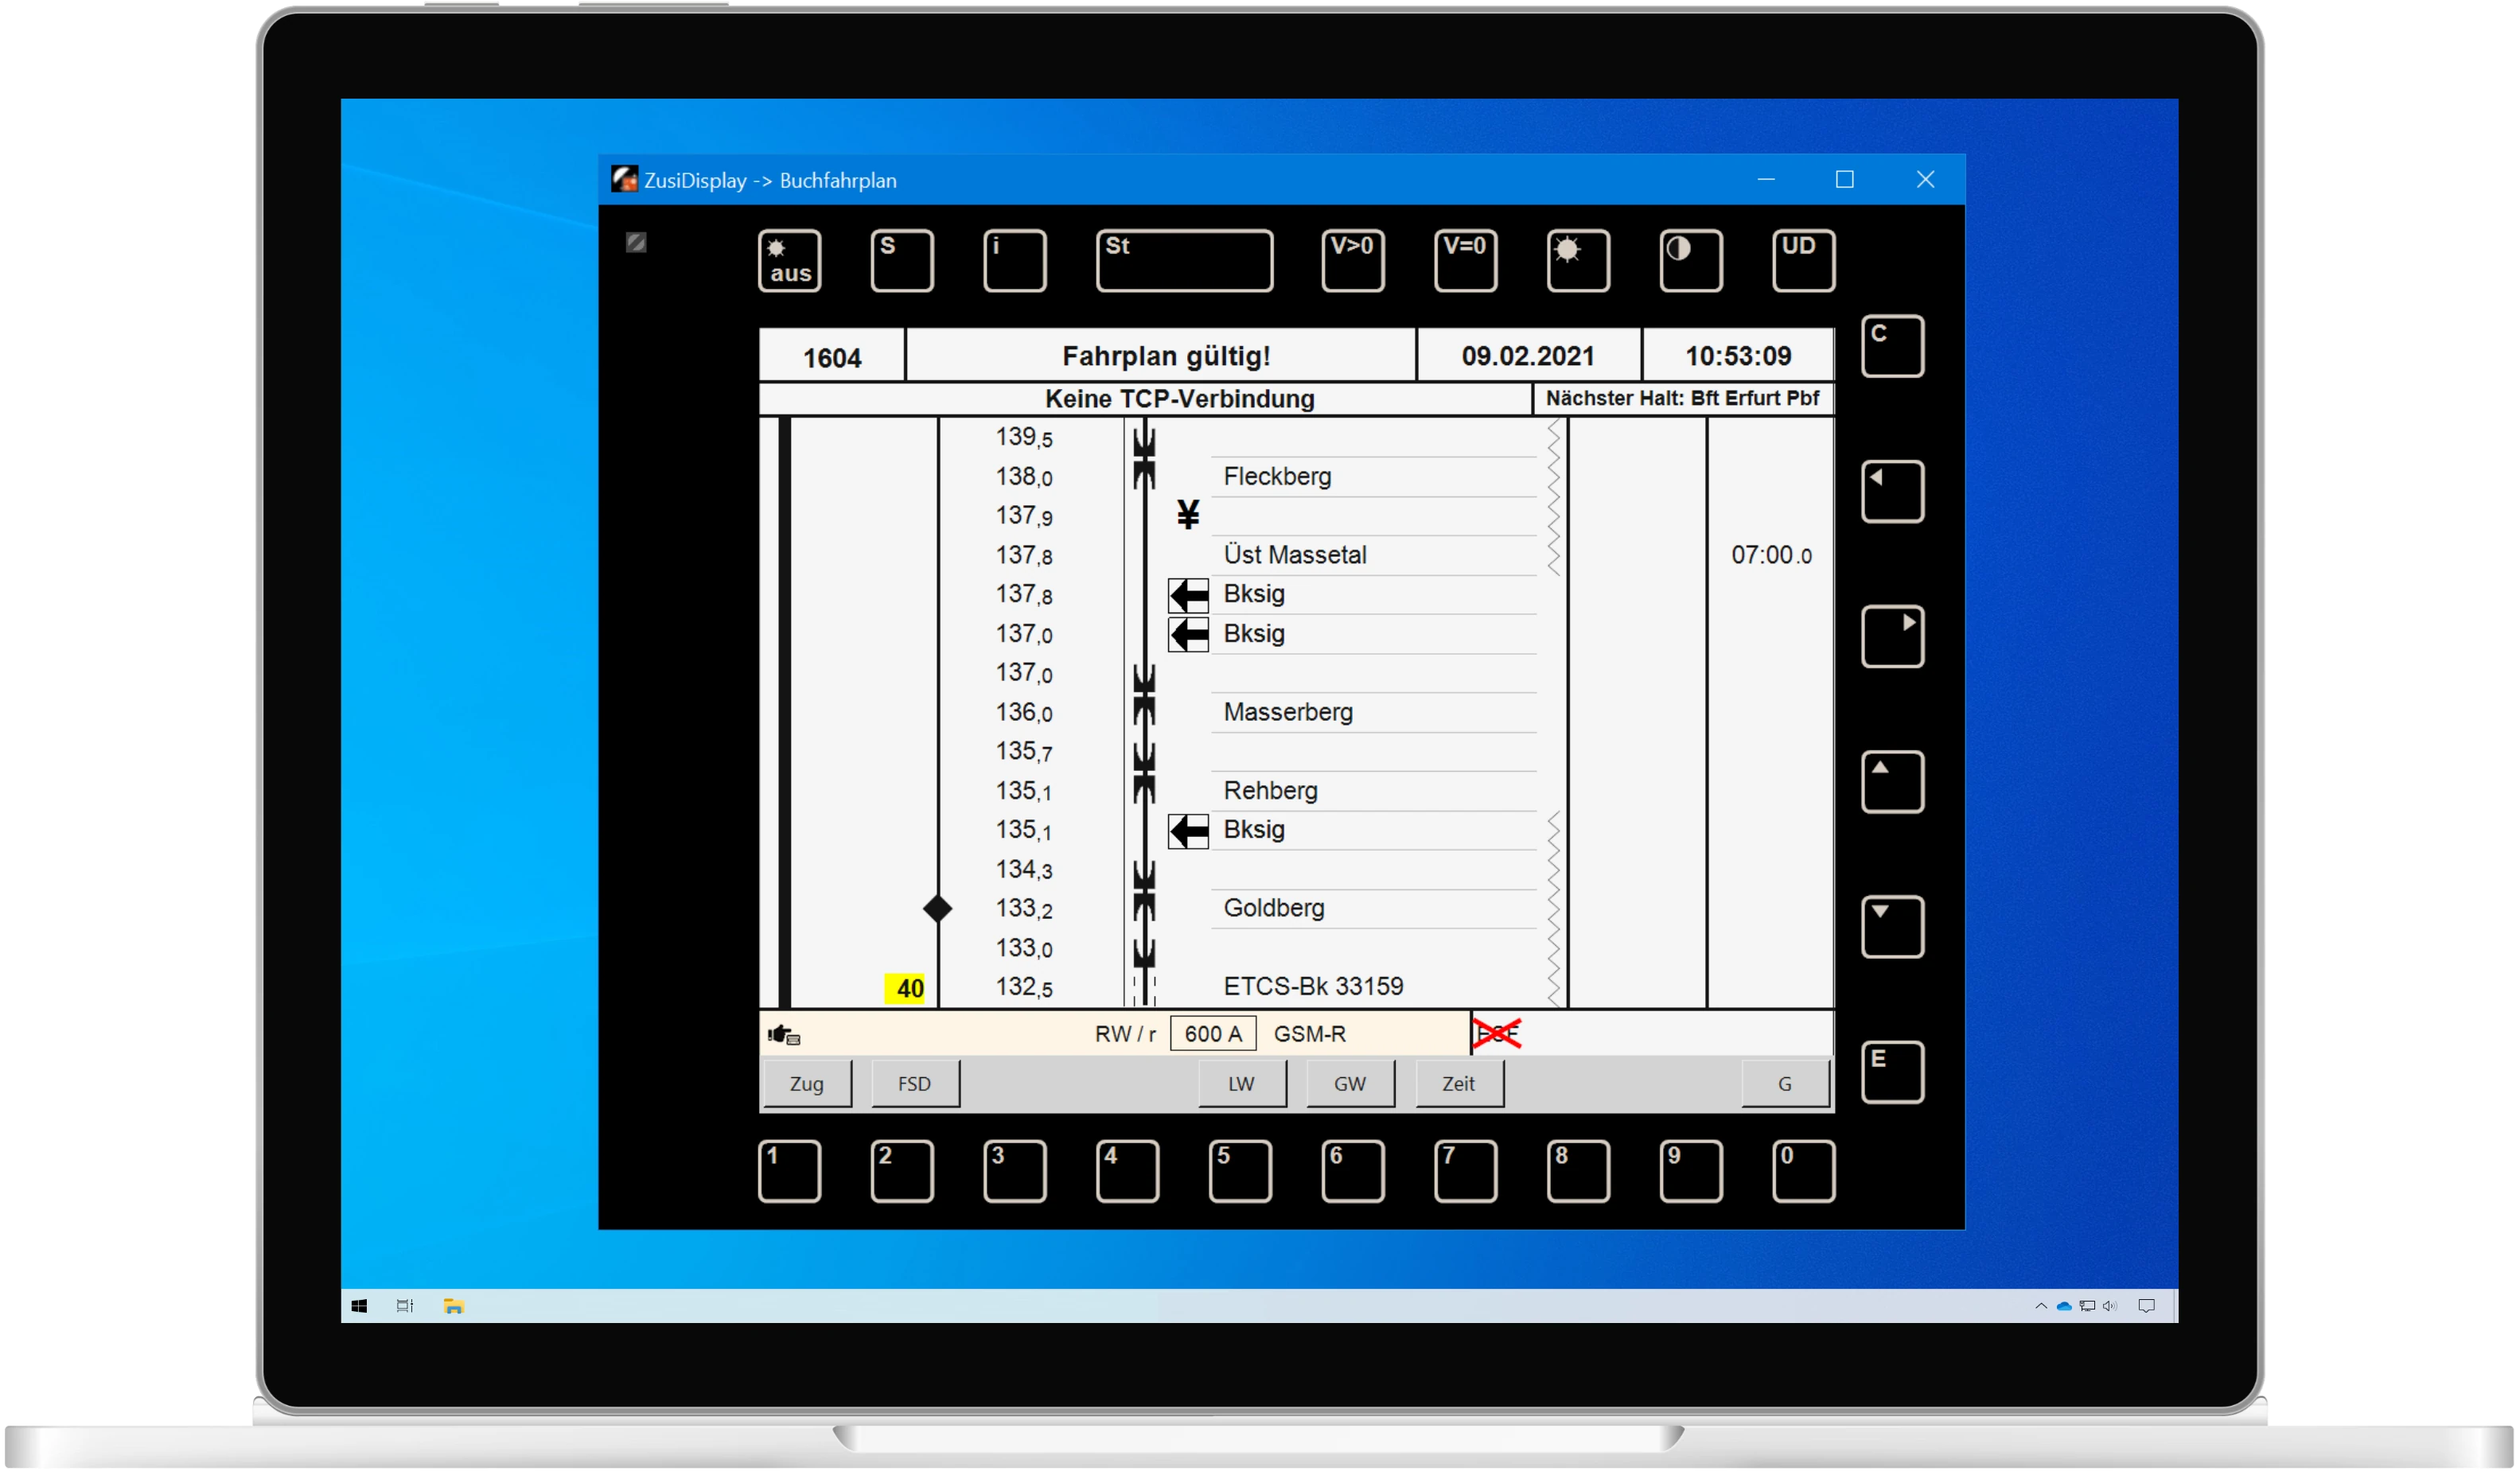Show hidden tray icons chevron
Image resolution: width=2520 pixels, height=1471 pixels.
pyautogui.click(x=2040, y=1306)
